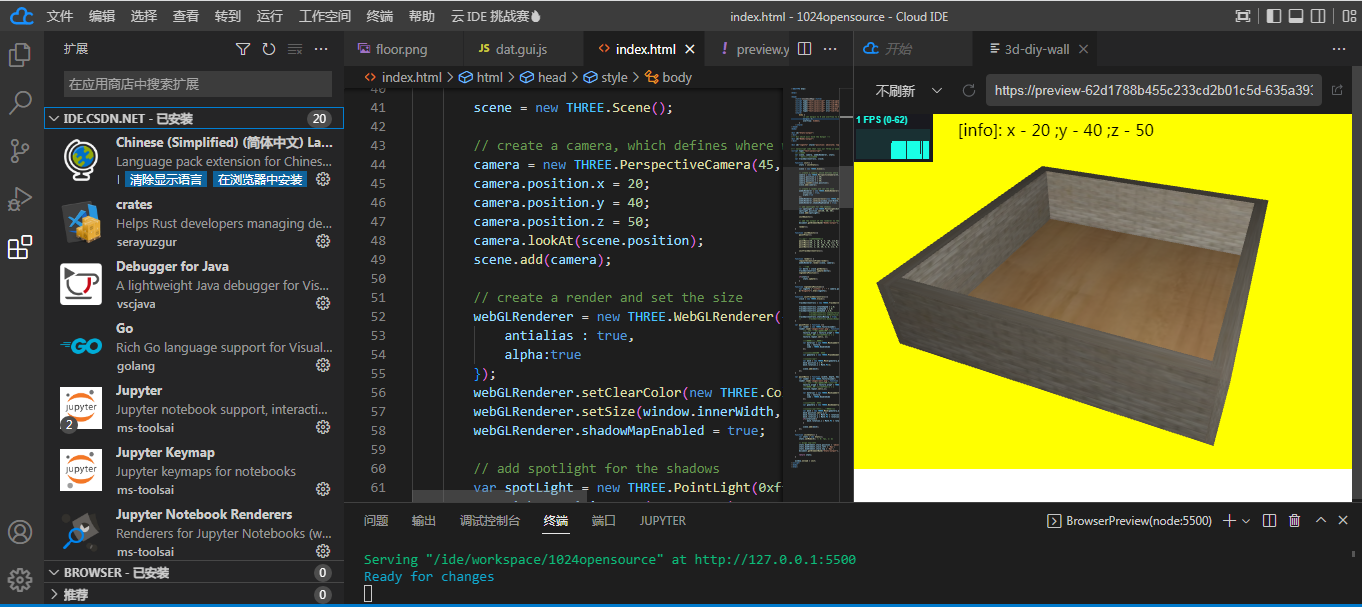Open gear settings for Jupyter Keymap
This screenshot has height=607, width=1362.
(323, 489)
